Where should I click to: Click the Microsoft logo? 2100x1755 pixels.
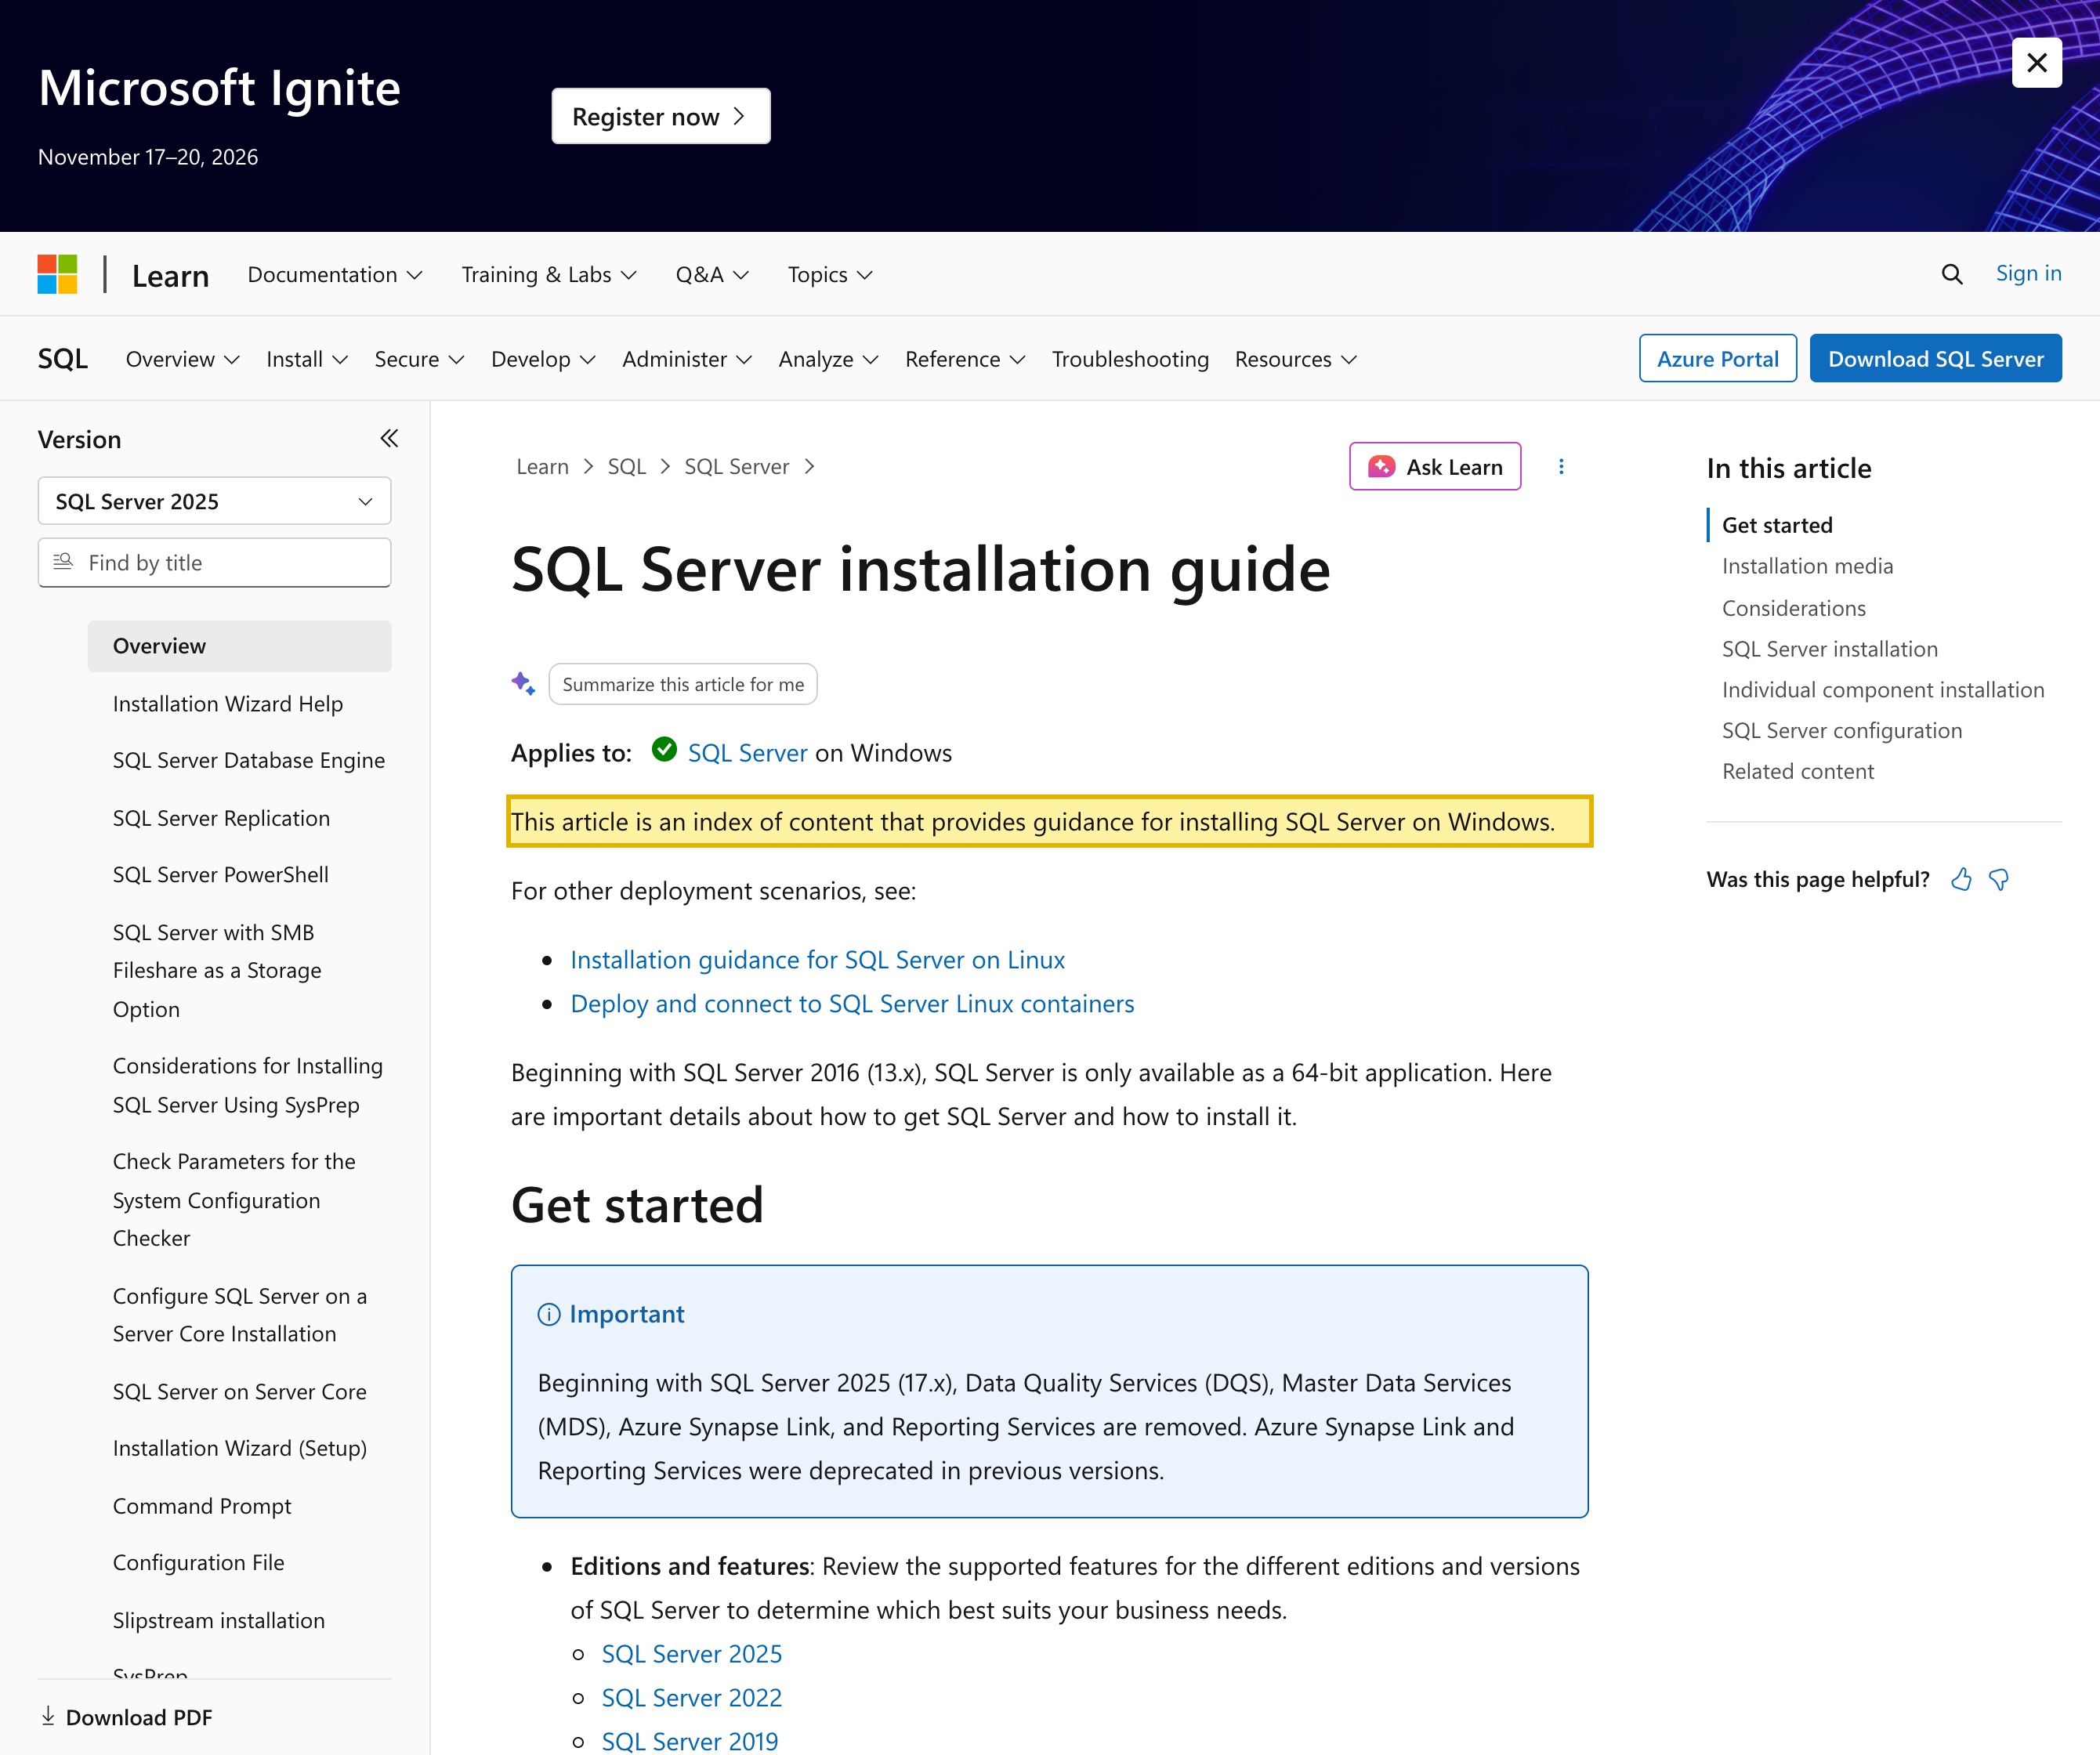[57, 274]
